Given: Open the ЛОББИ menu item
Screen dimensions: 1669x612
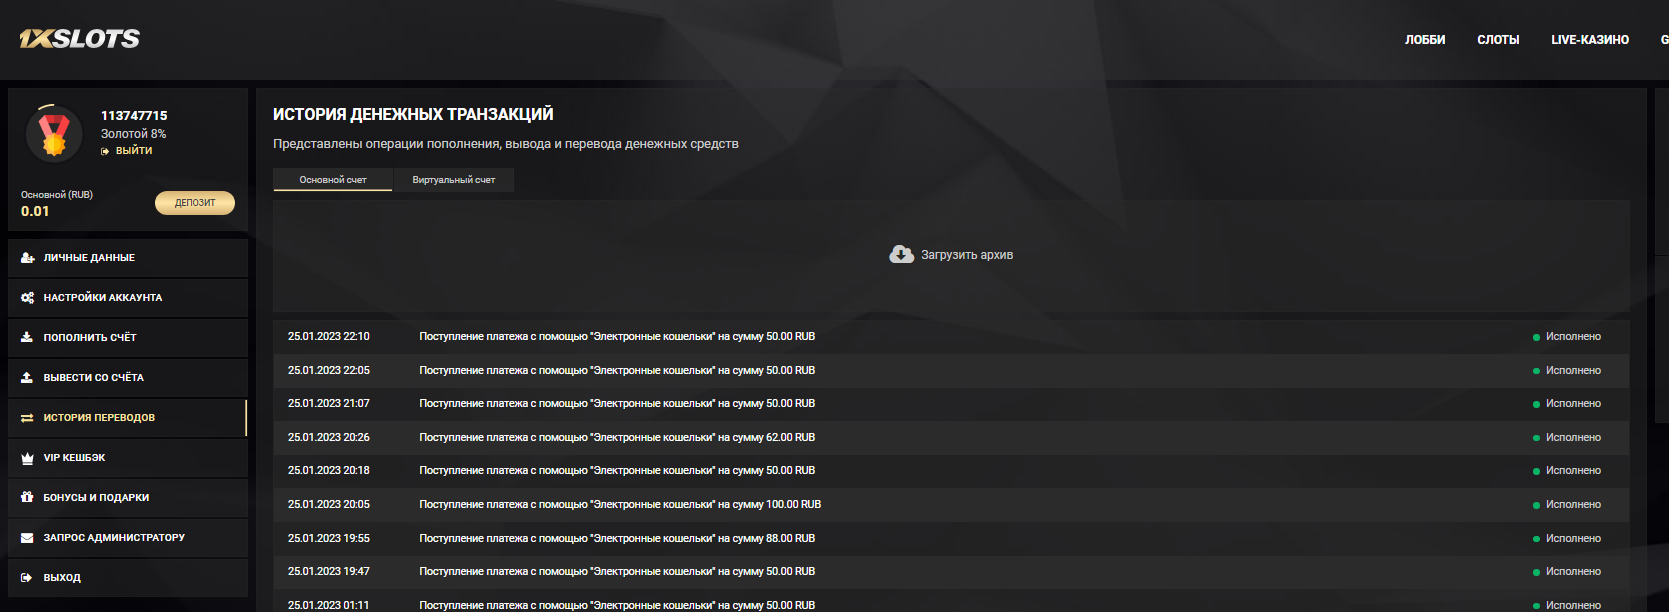Looking at the screenshot, I should coord(1425,40).
